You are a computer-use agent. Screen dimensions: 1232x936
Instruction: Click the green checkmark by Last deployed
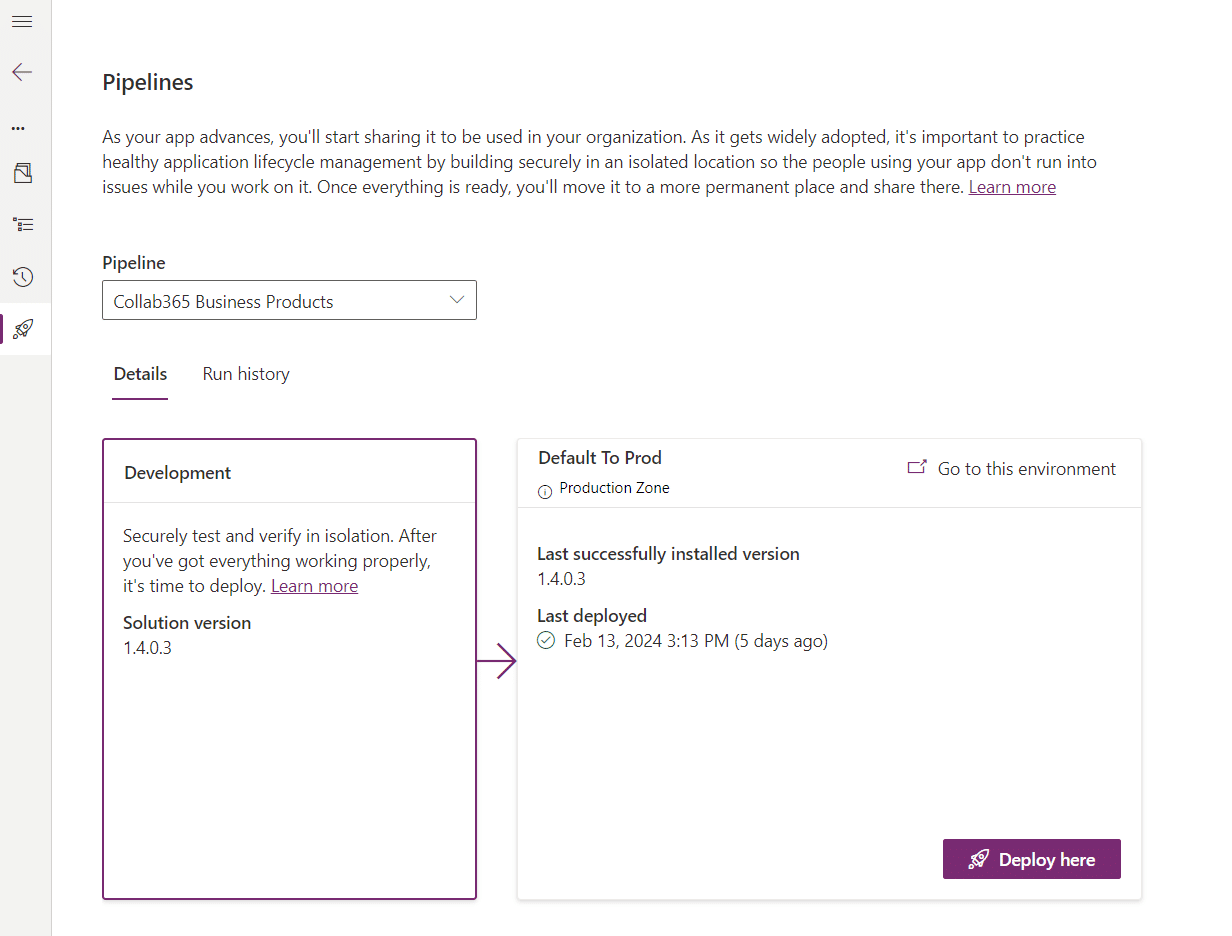coord(546,641)
